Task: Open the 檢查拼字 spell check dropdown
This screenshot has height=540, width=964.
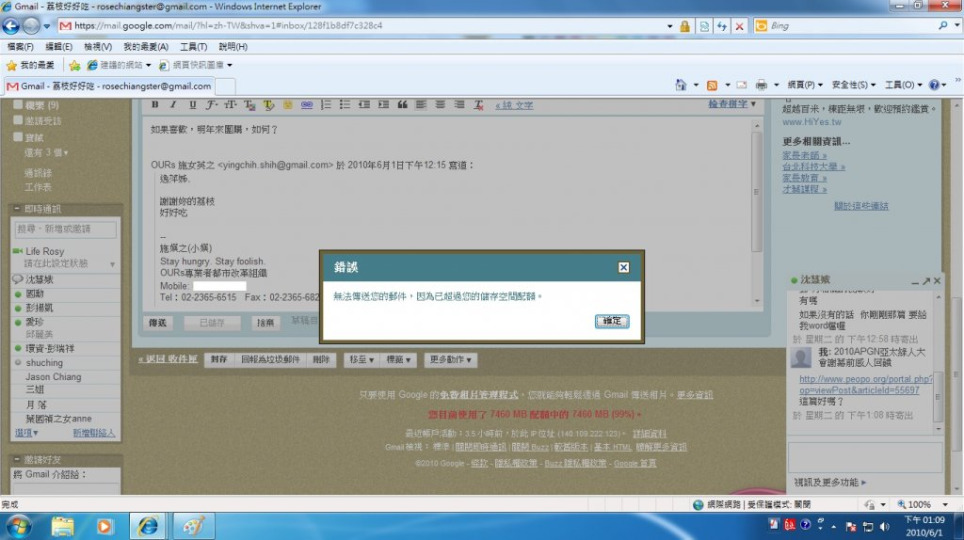Action: point(732,104)
